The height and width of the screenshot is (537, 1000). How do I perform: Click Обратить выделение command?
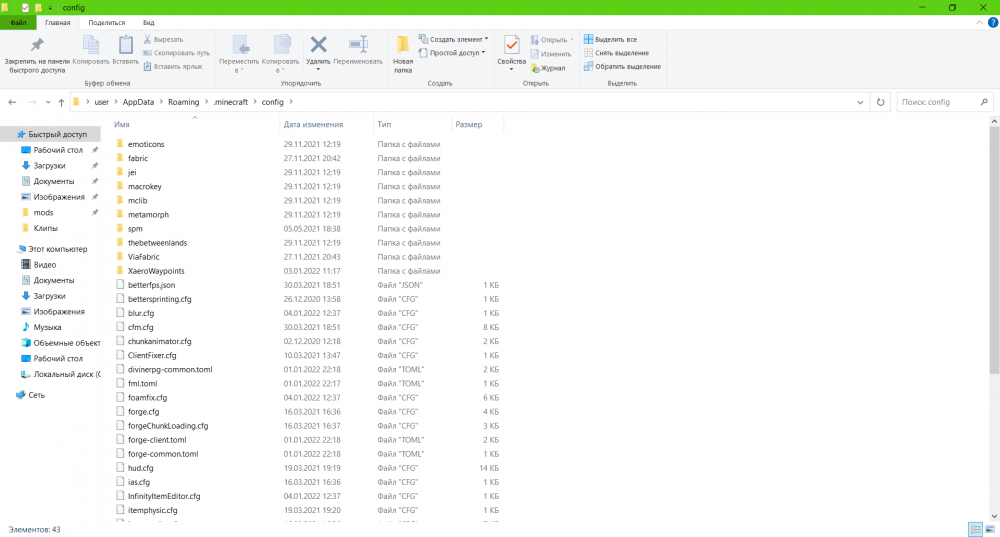coord(622,66)
